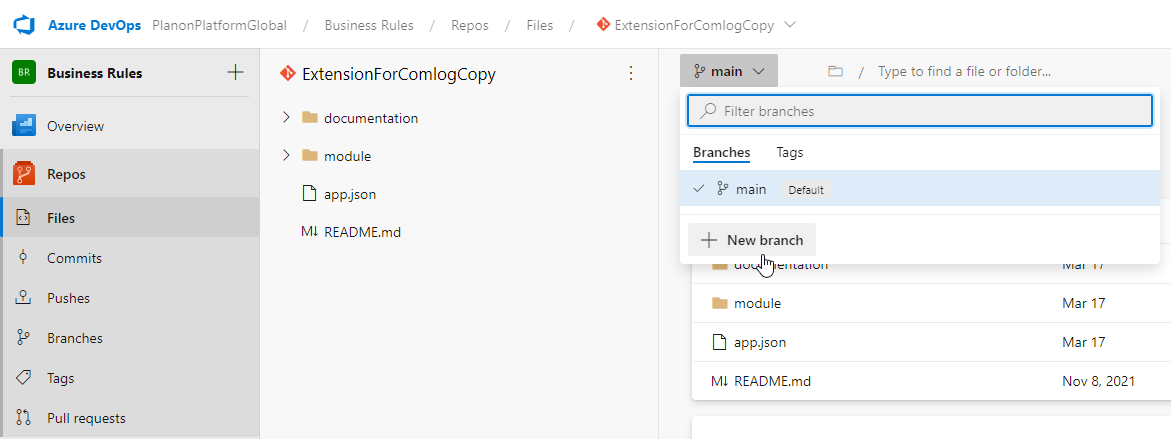Select the main default branch
The image size is (1171, 439).
(751, 189)
